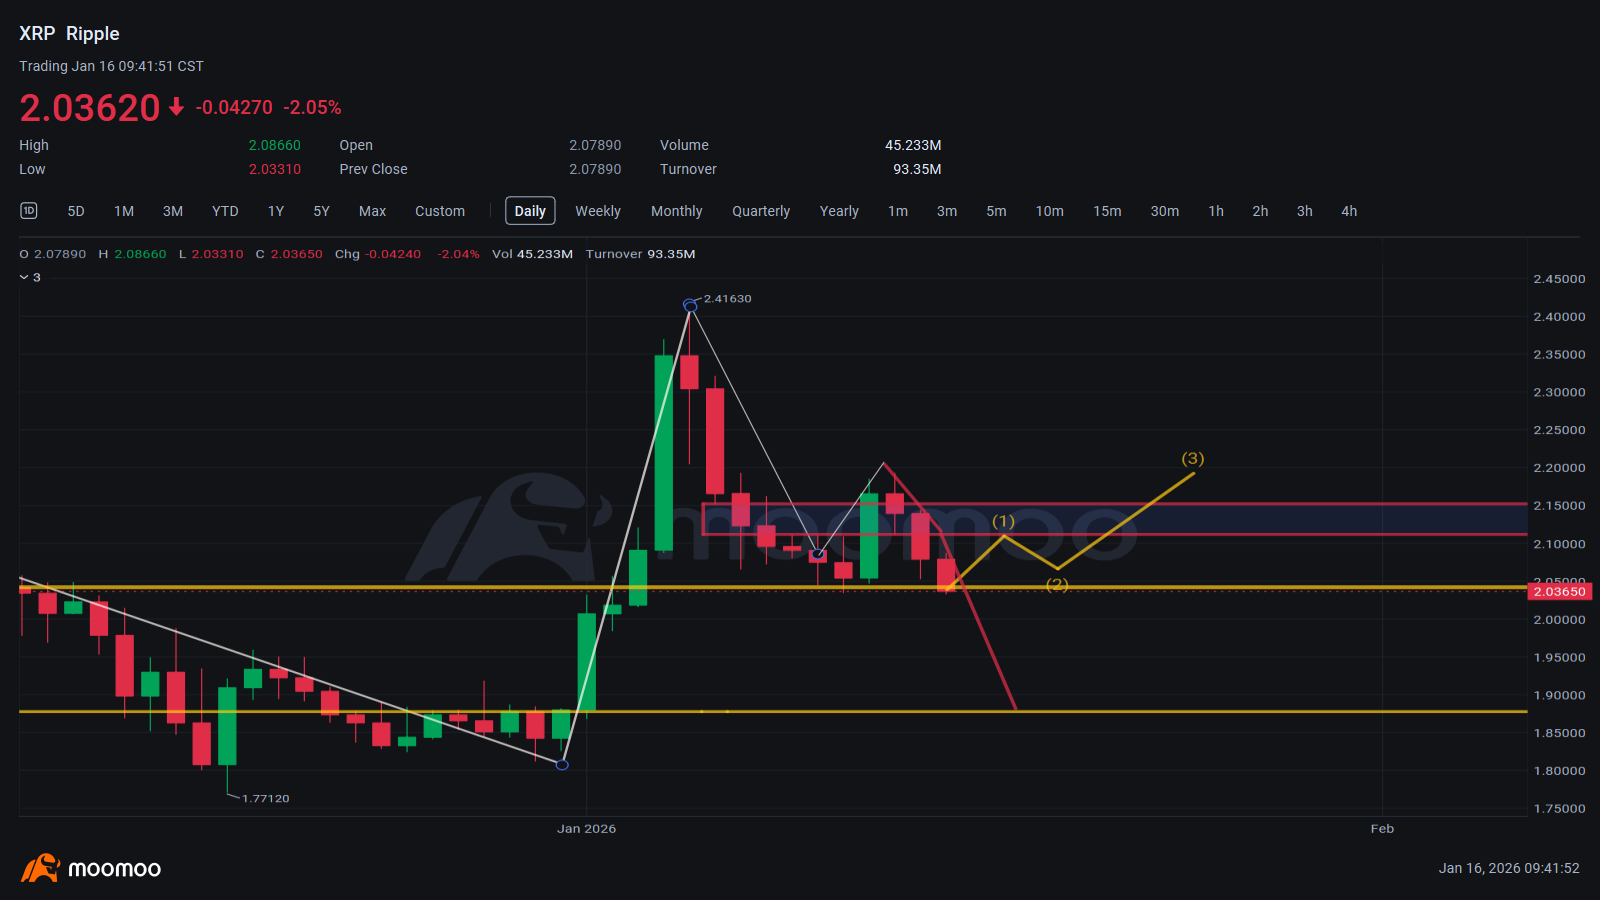Select the 5Y range
1600x900 pixels.
(x=321, y=211)
